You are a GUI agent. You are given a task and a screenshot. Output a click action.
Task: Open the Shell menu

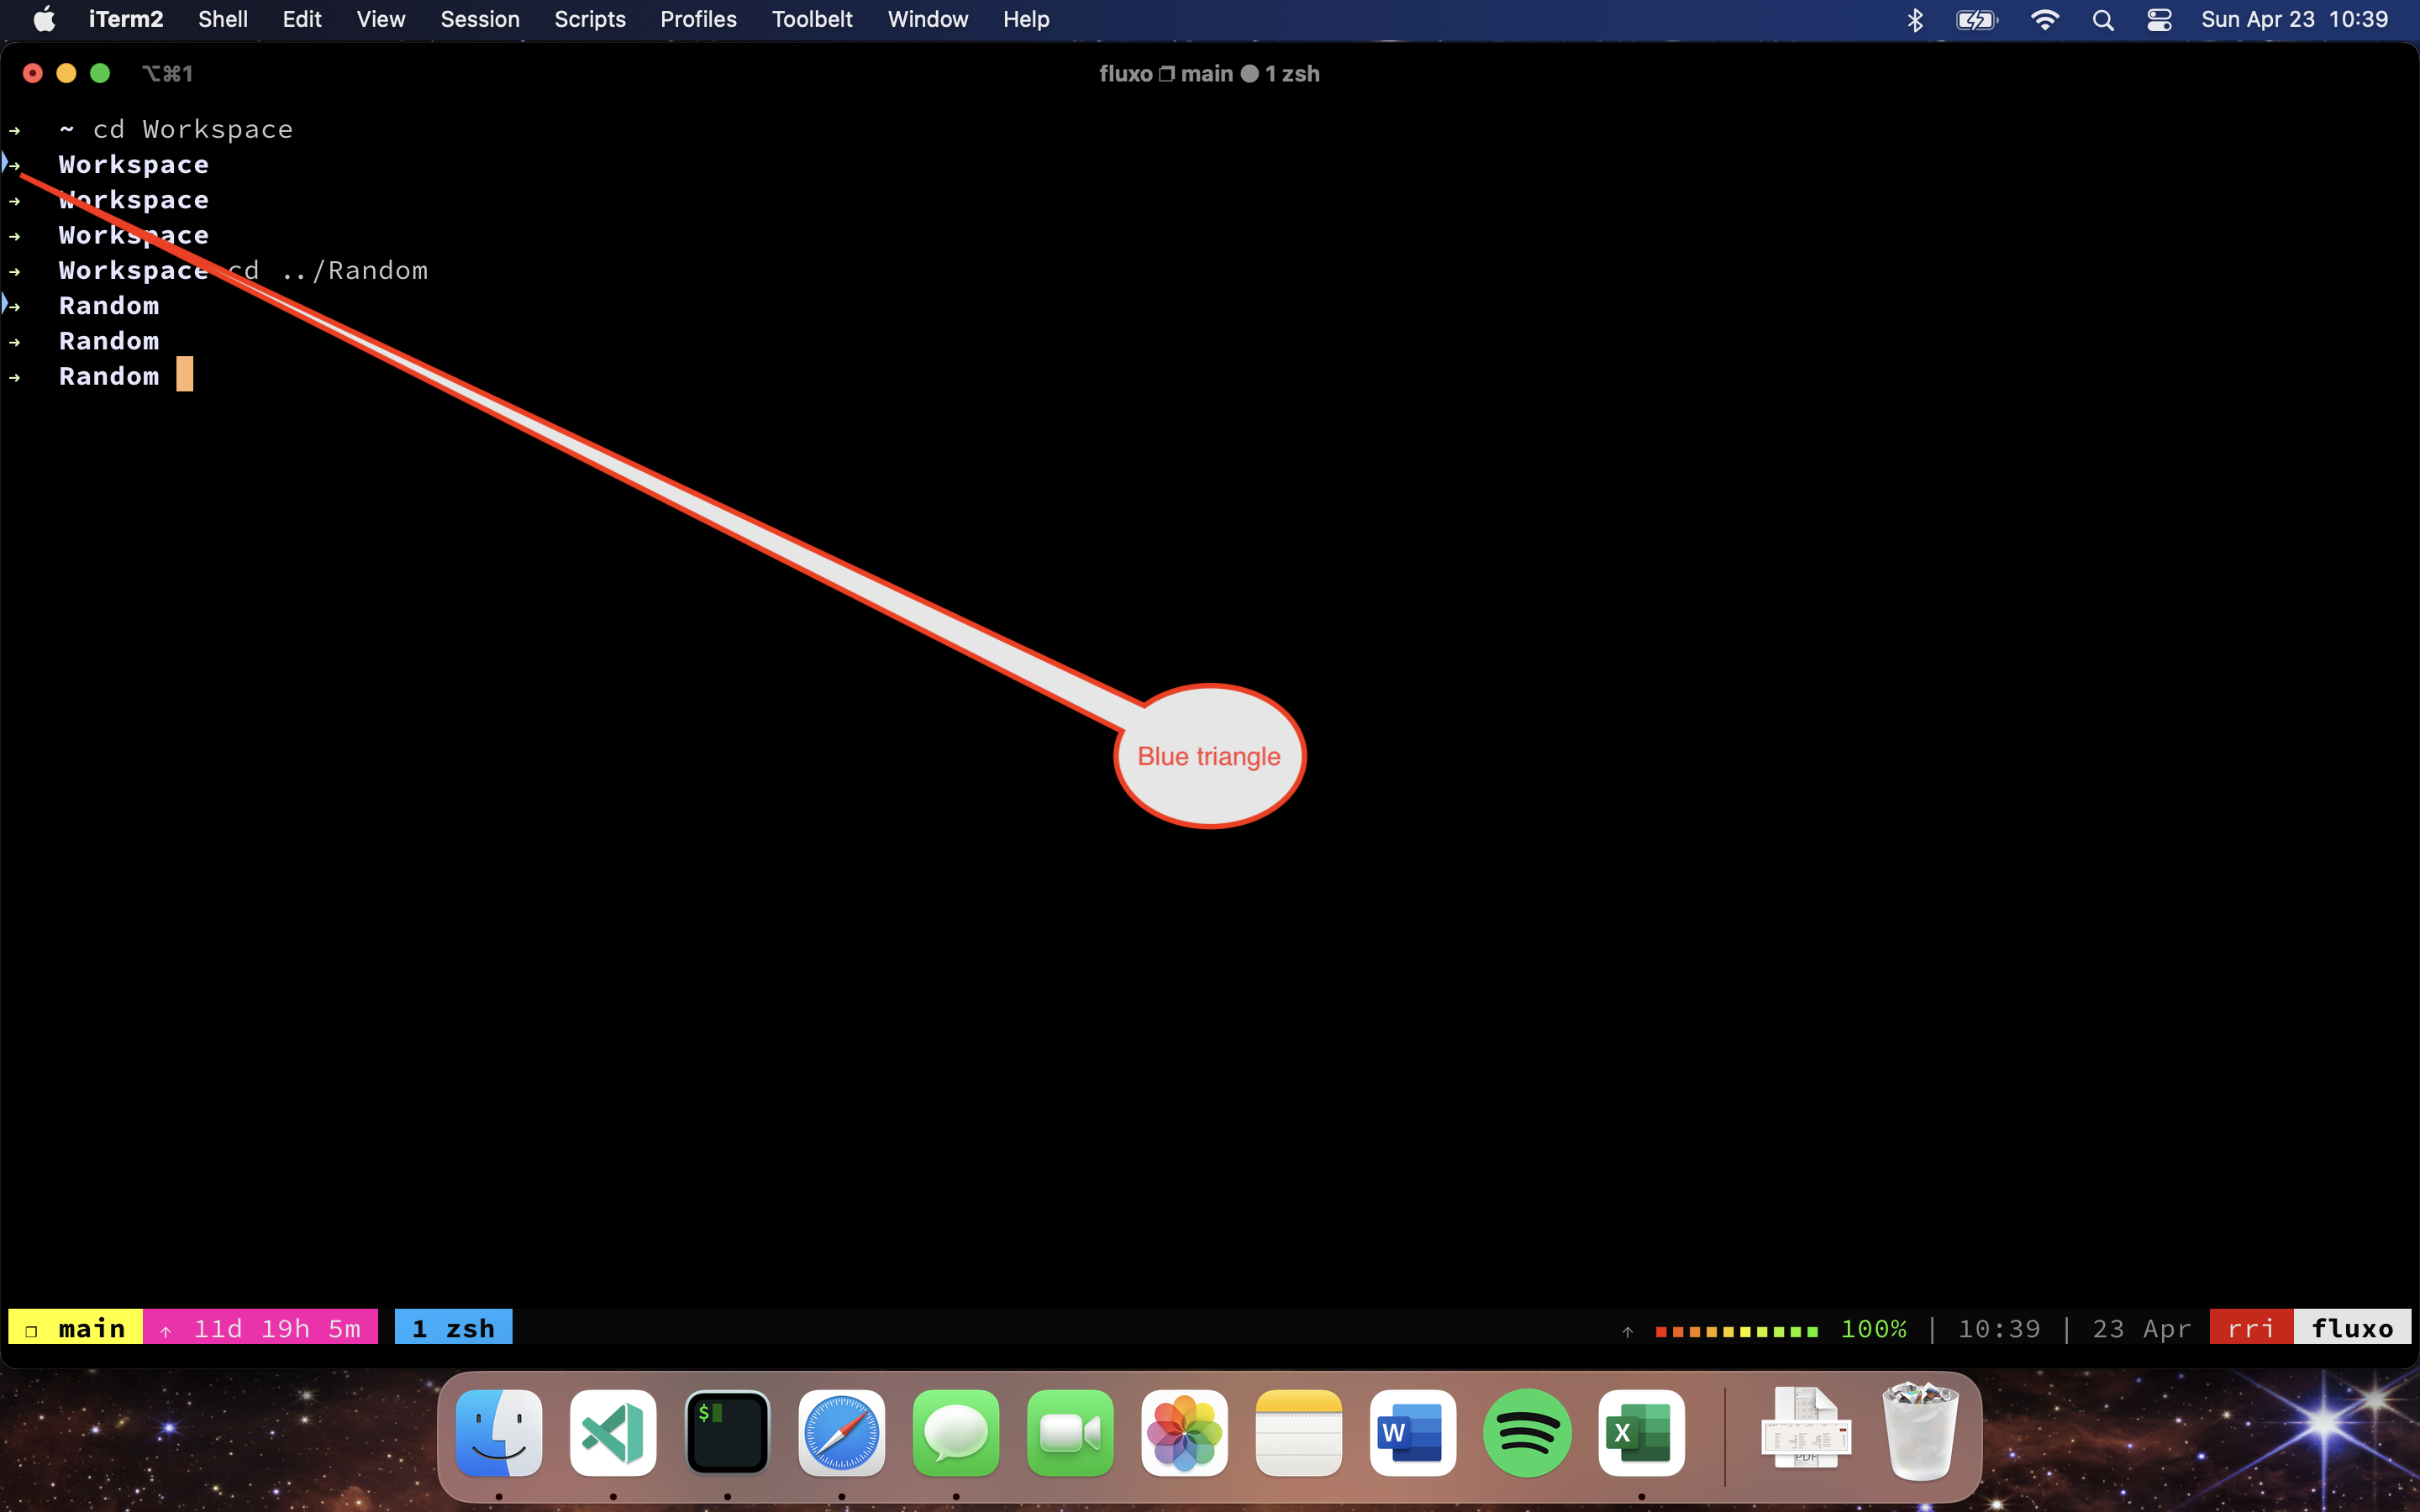(222, 19)
